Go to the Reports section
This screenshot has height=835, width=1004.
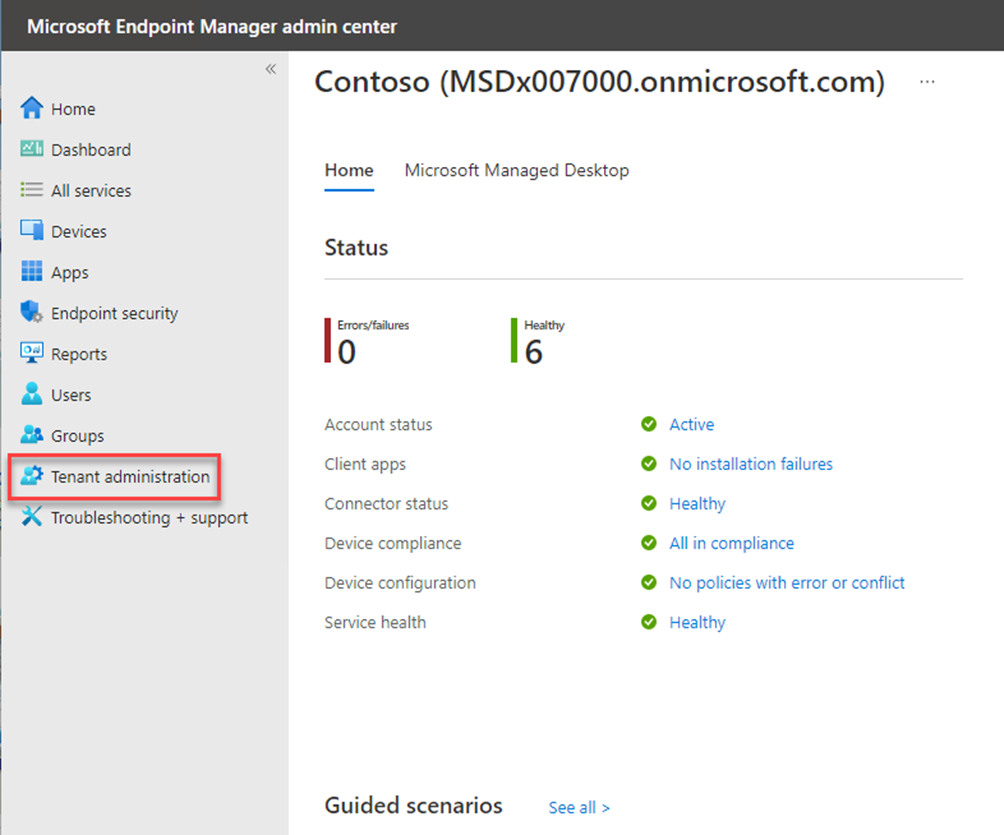click(x=79, y=354)
